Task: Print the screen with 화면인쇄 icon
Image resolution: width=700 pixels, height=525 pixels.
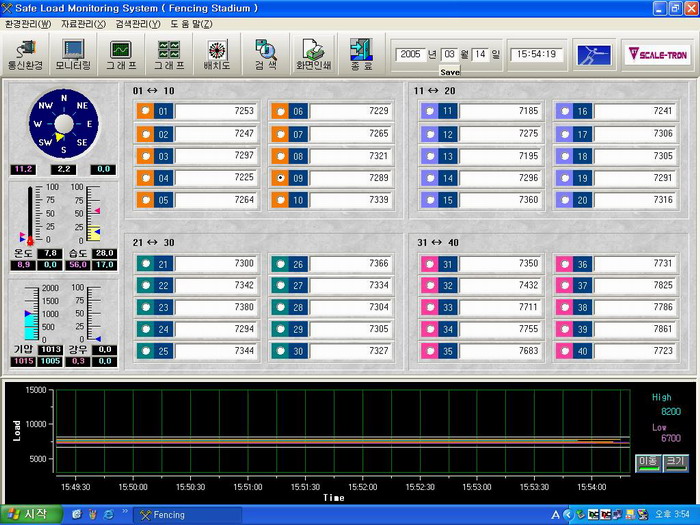Action: click(x=313, y=53)
